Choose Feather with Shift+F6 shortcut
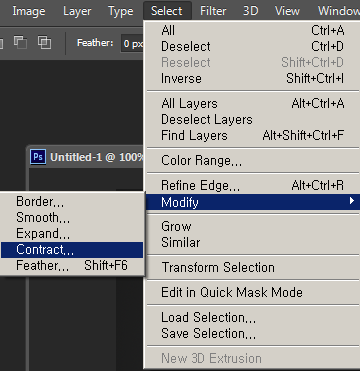 tap(72, 266)
